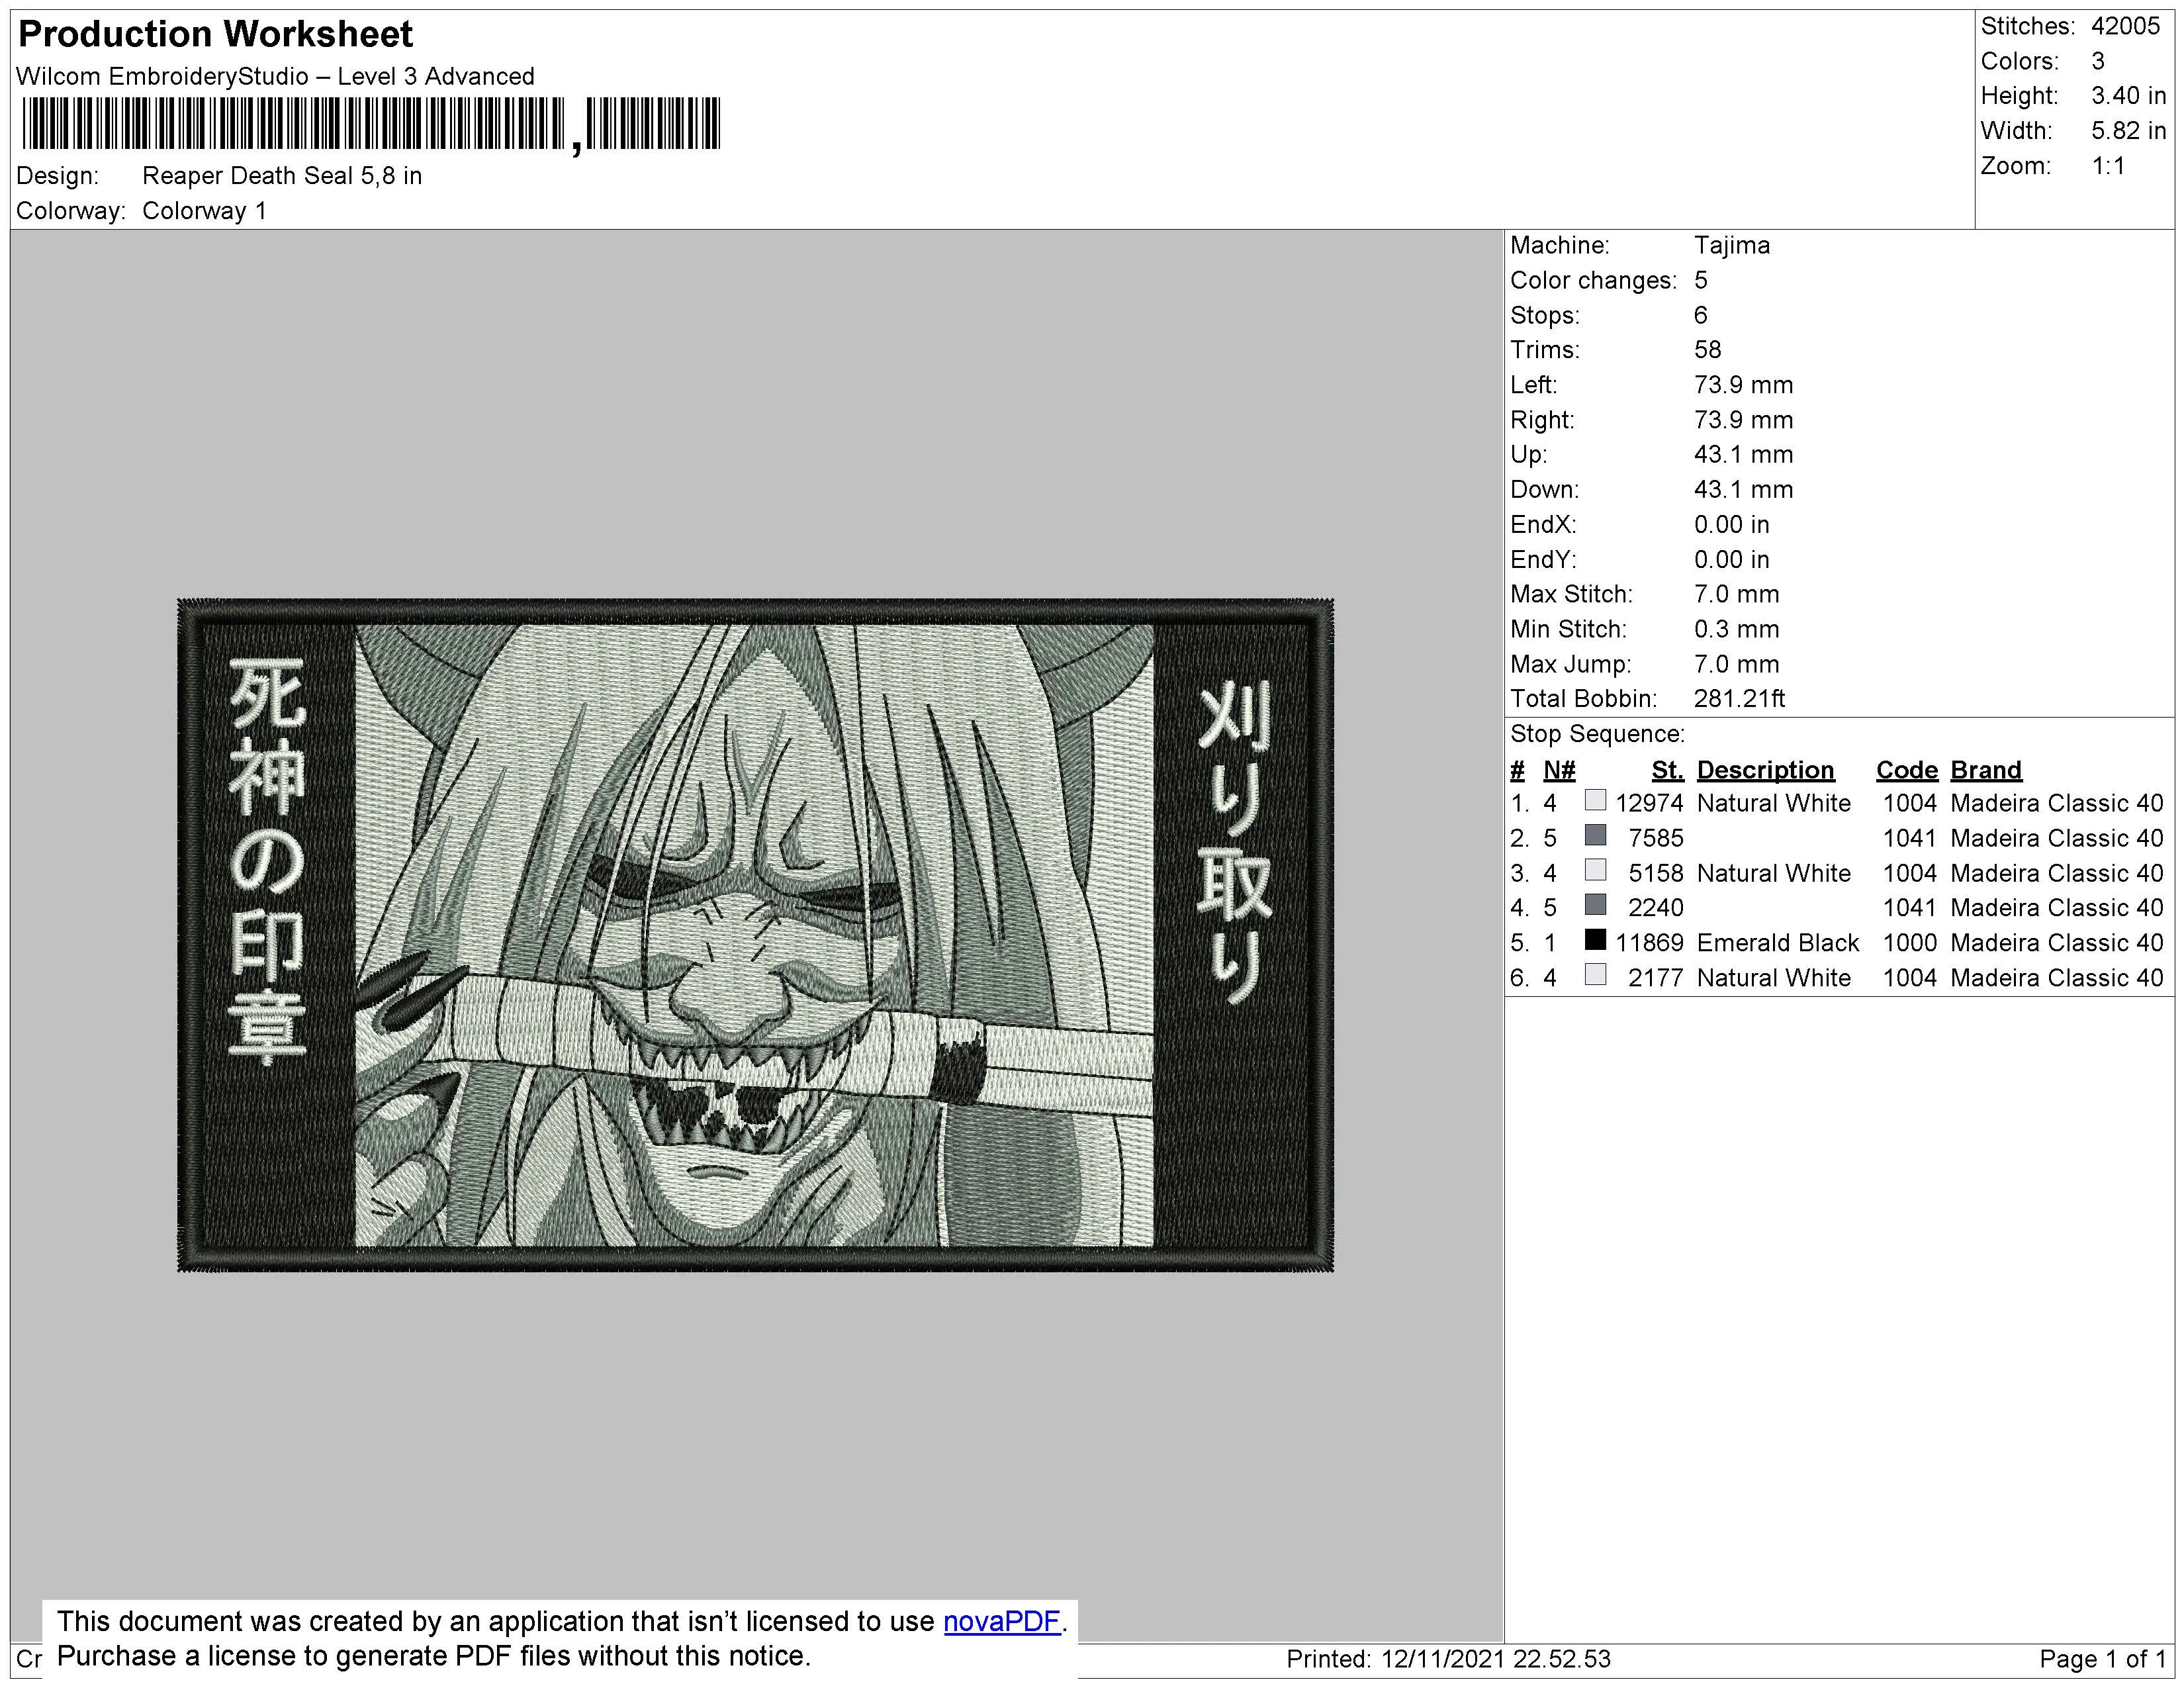Click the Zoom value 1:1
This screenshot has height=1688, width=2184.
[x=2108, y=166]
